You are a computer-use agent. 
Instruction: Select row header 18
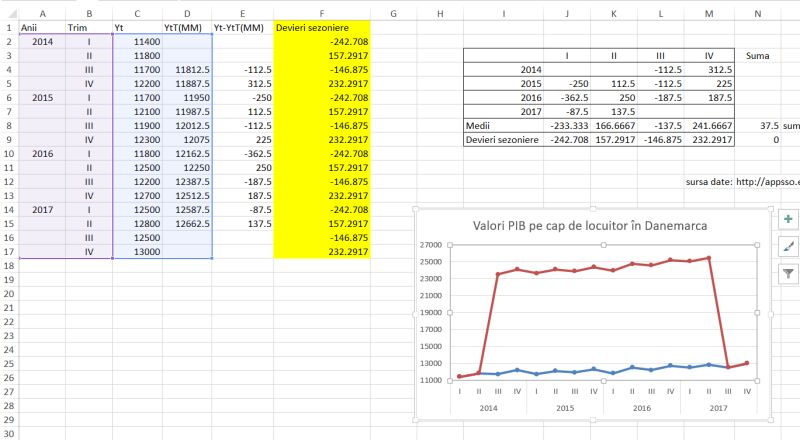pos(9,265)
